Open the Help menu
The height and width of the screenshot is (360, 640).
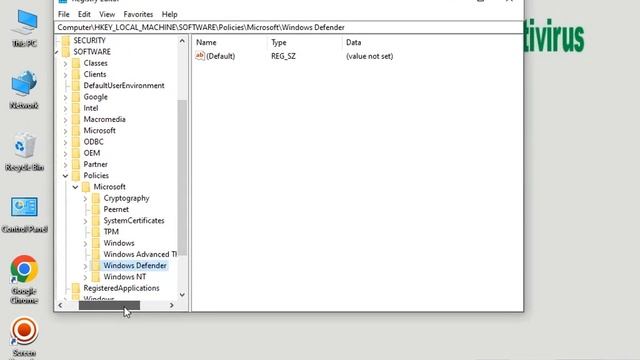(x=169, y=14)
